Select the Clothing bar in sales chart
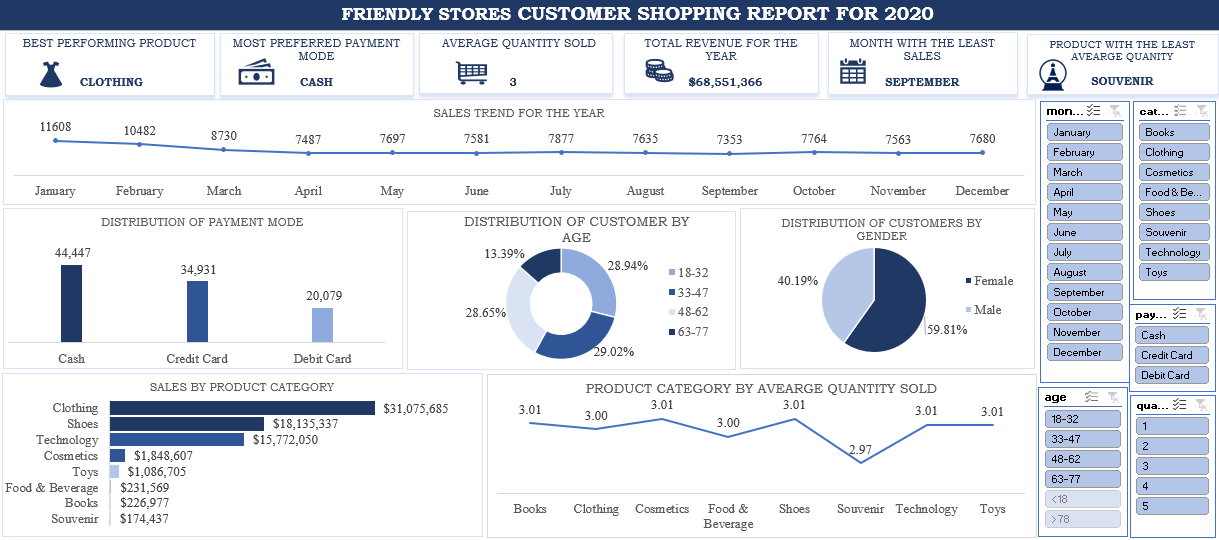The image size is (1219, 540). [242, 408]
